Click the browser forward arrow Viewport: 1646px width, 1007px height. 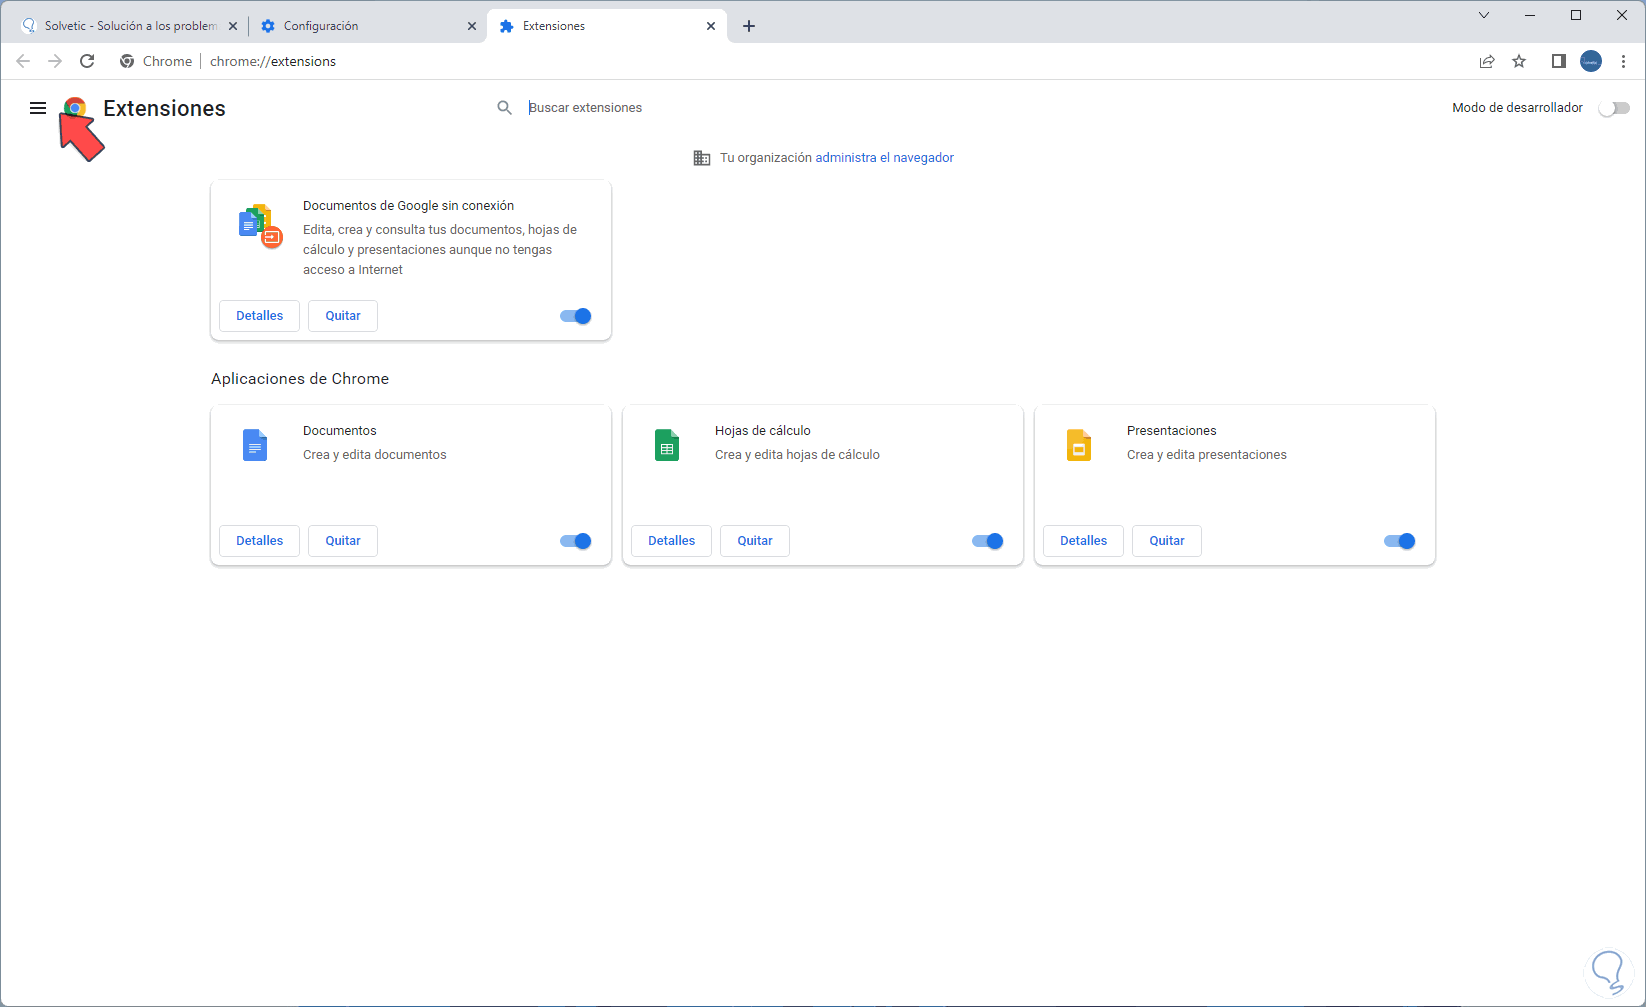point(55,61)
